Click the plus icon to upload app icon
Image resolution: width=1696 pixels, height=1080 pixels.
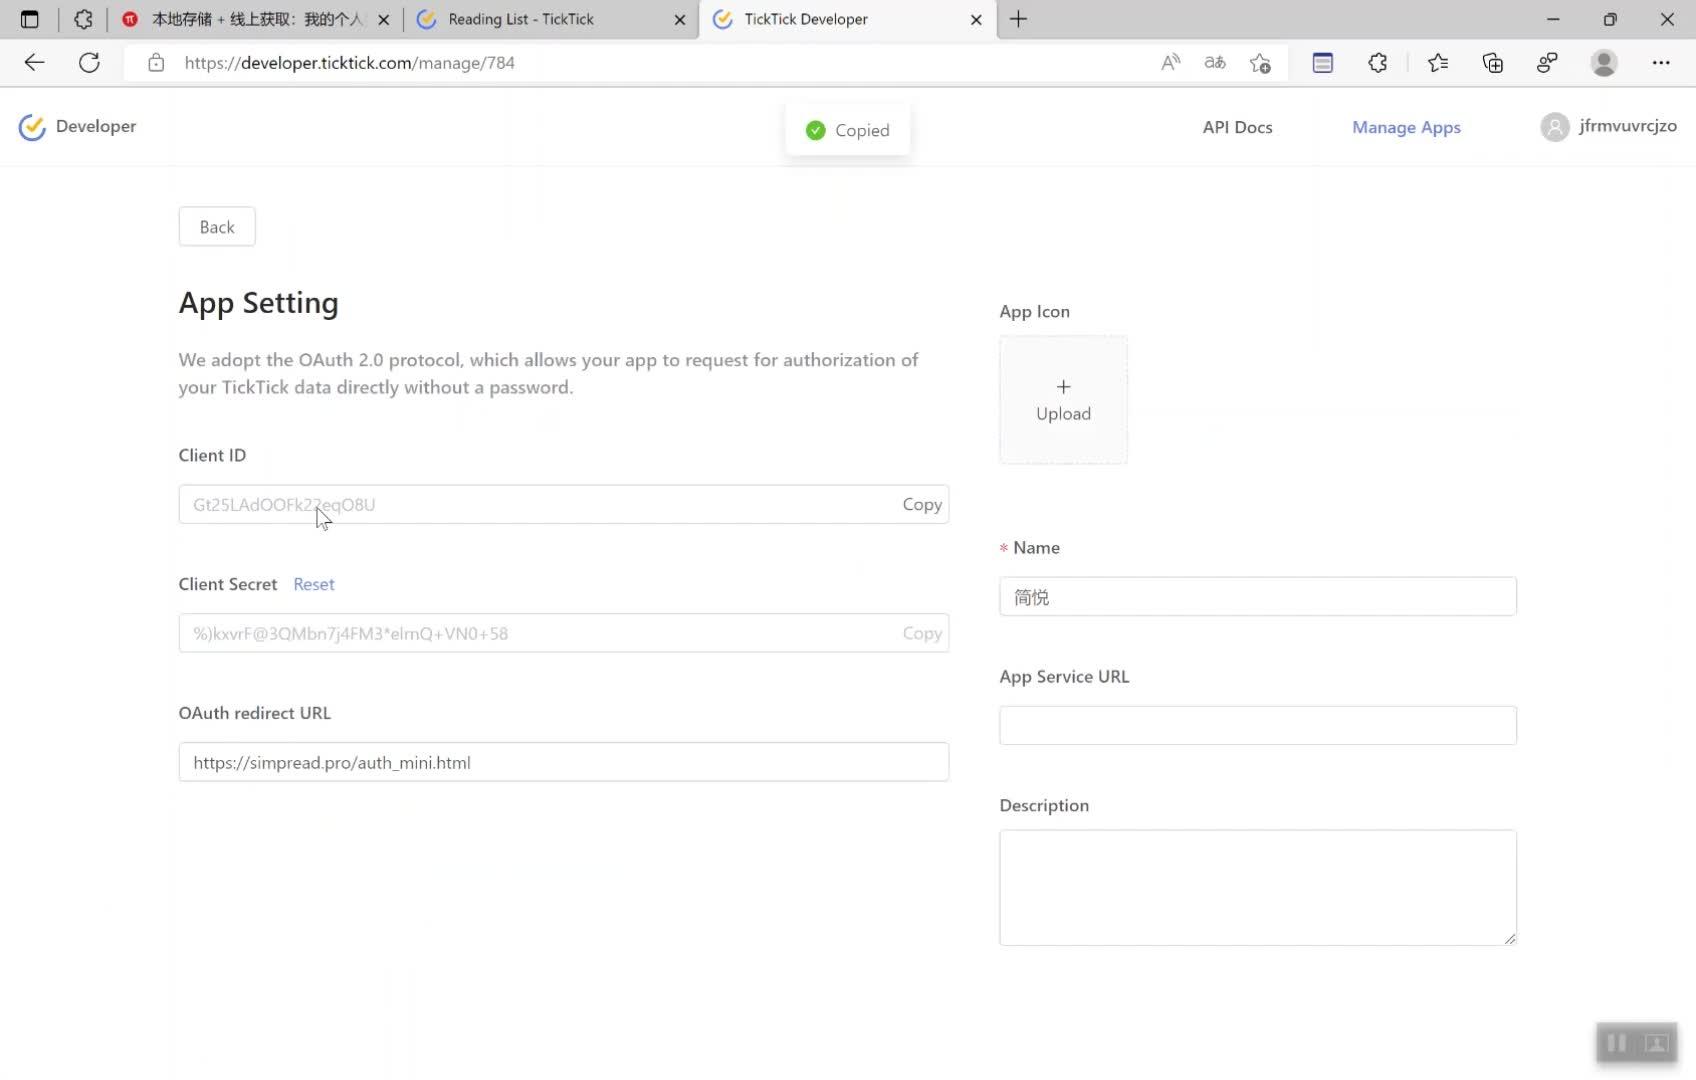[x=1063, y=387]
